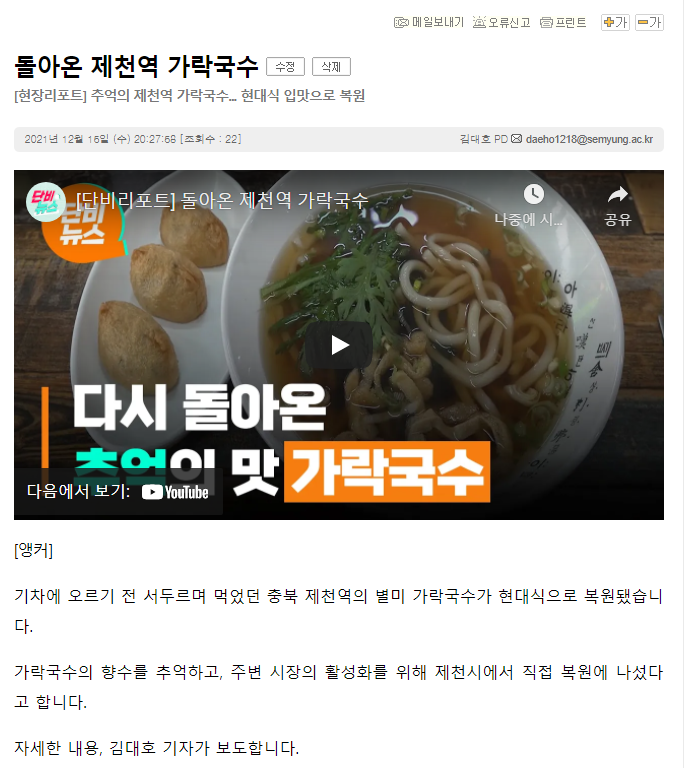The height and width of the screenshot is (768, 684).
Task: Click the 수정 edit button
Action: coord(285,67)
